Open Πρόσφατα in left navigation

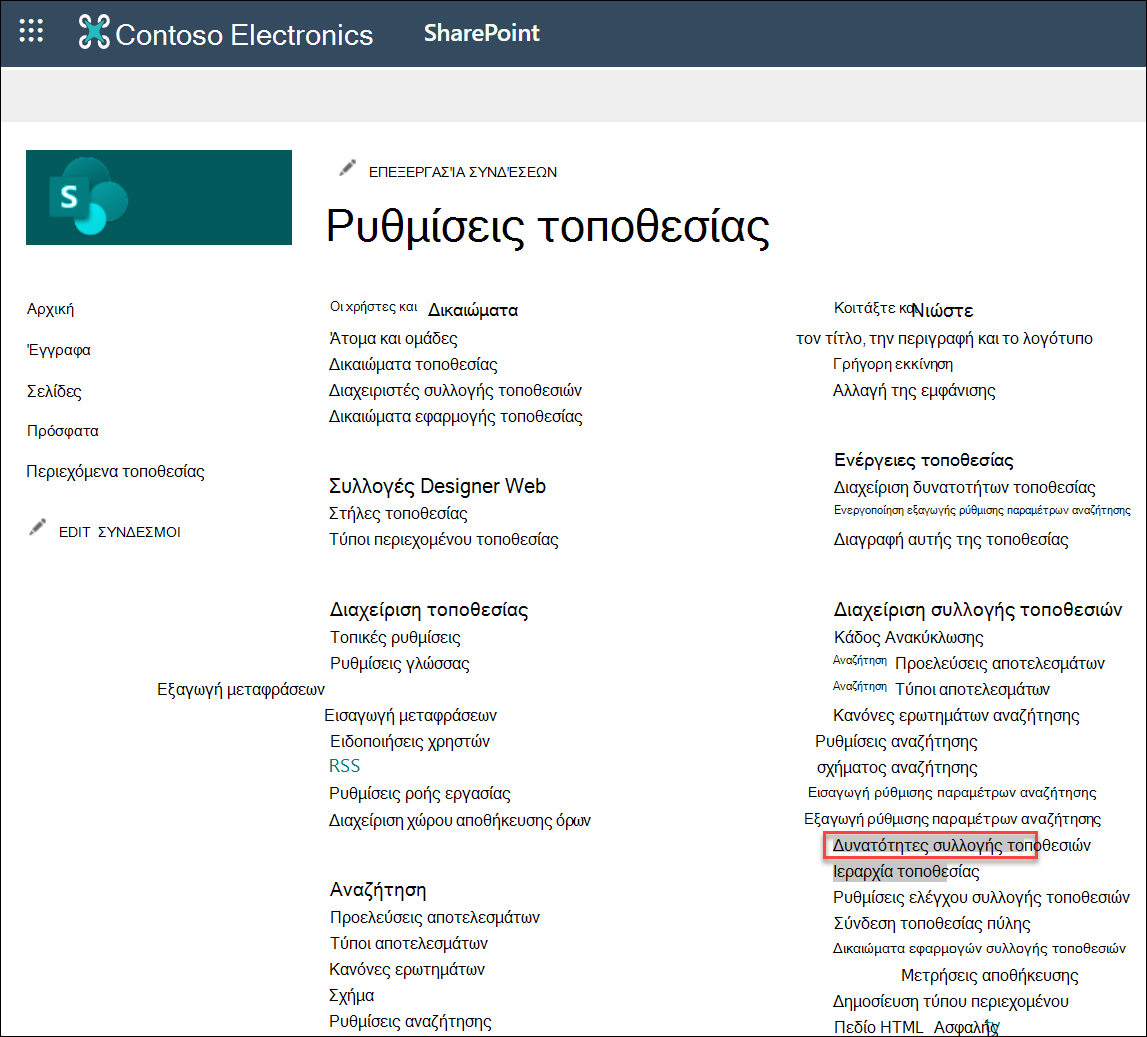pos(63,431)
